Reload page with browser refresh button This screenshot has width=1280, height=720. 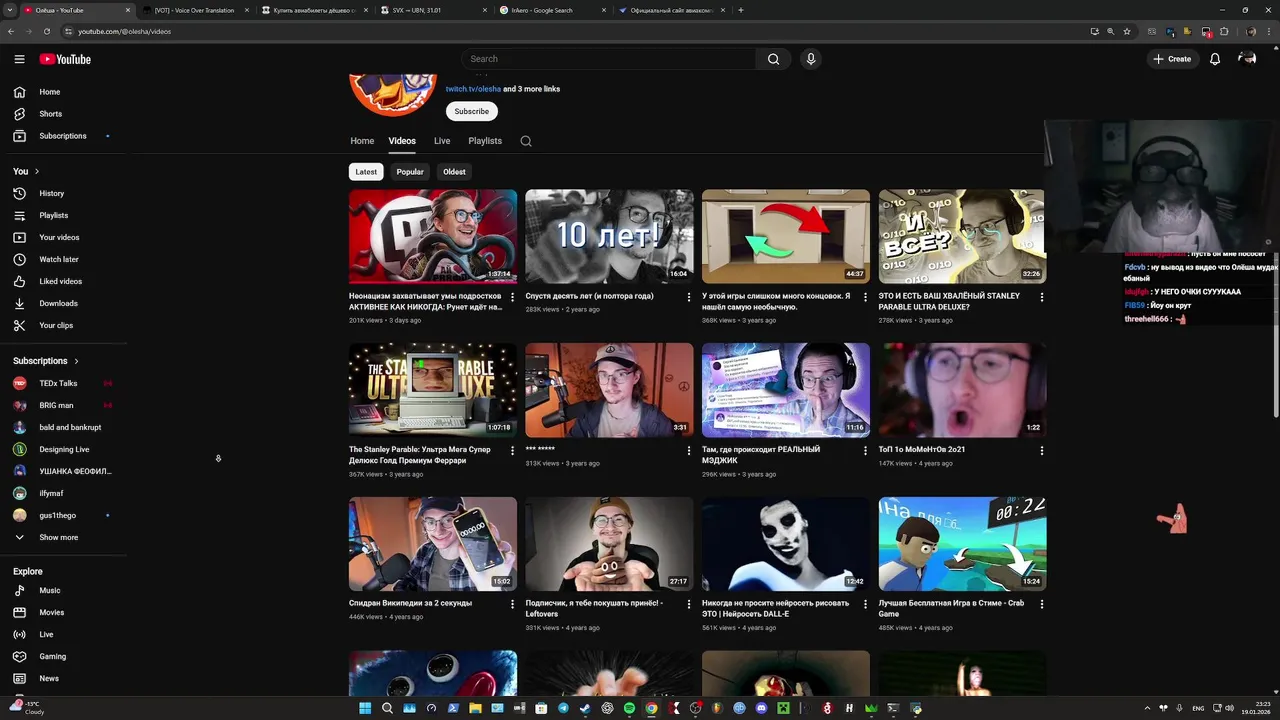[46, 31]
